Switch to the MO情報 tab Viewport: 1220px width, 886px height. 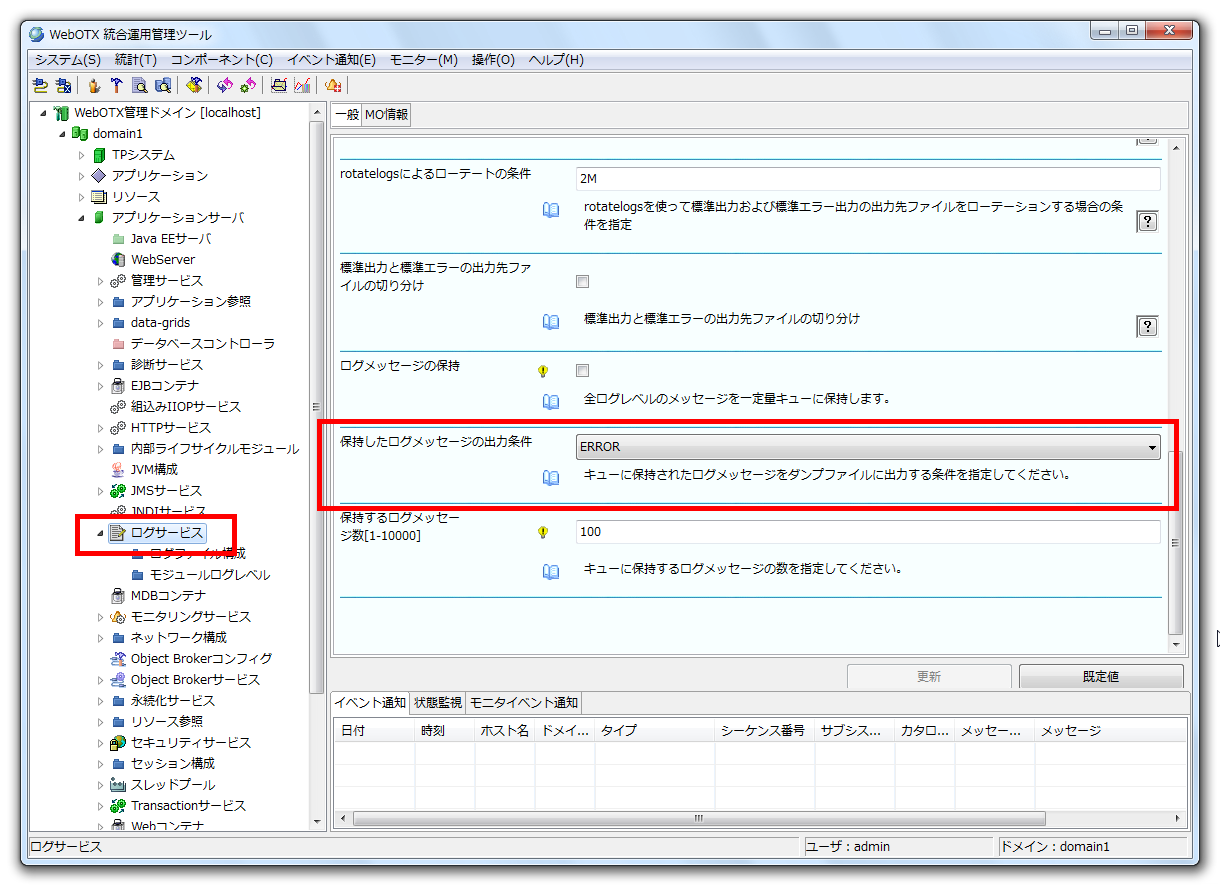[386, 114]
